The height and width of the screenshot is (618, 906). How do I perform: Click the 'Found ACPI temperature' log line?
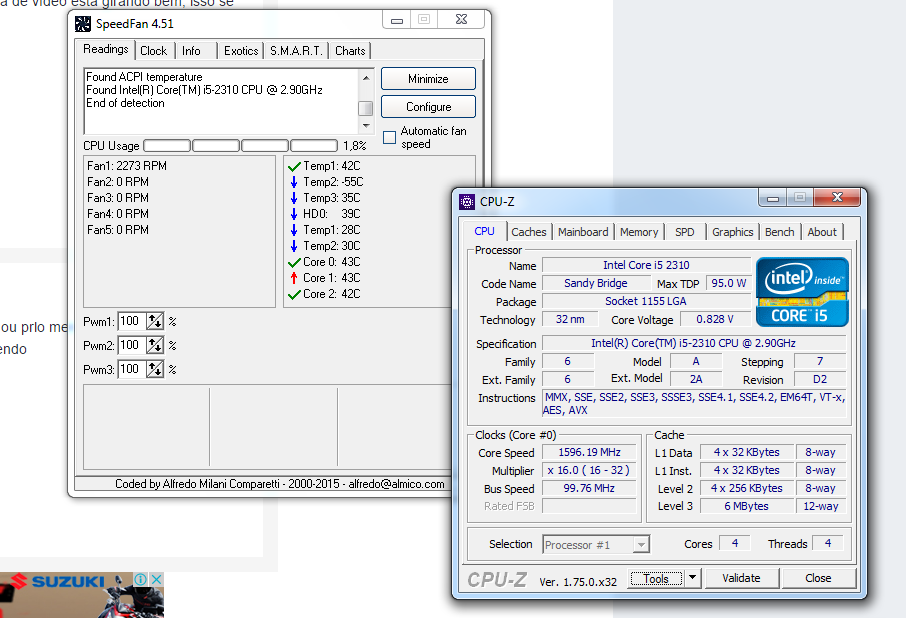[x=144, y=77]
